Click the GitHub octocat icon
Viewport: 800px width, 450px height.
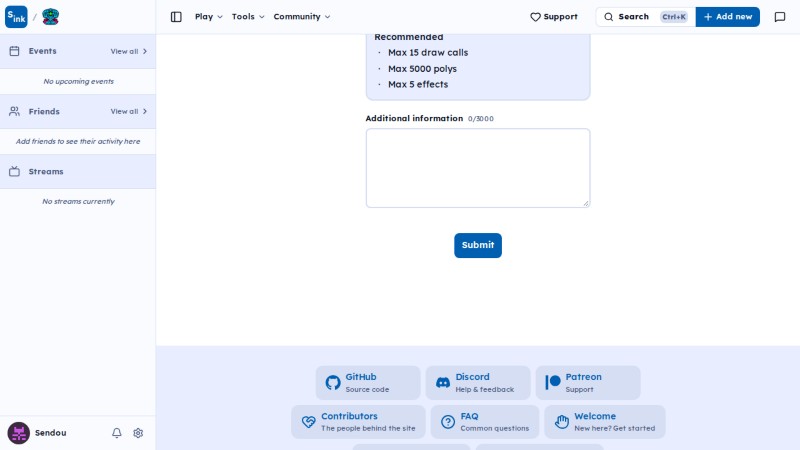[x=333, y=383]
